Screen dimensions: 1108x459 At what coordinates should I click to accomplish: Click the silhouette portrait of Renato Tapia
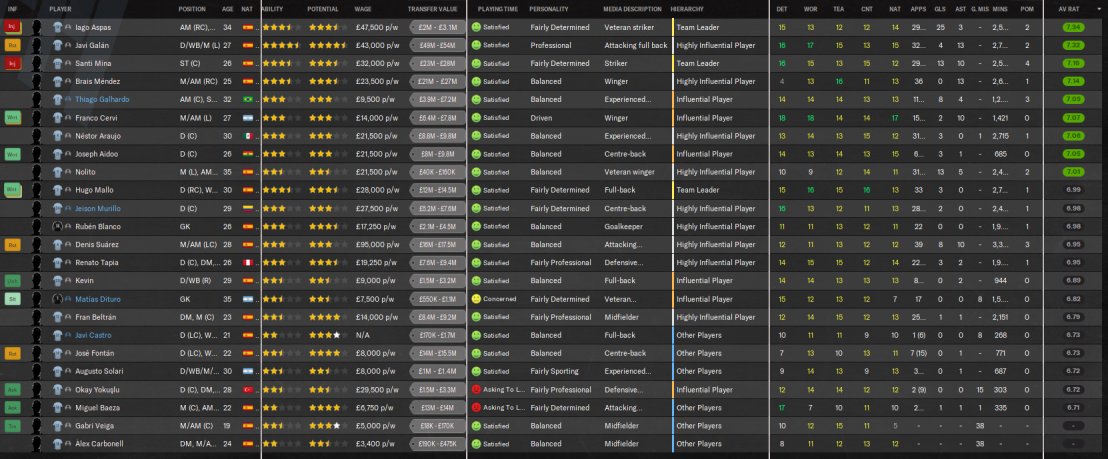click(37, 263)
